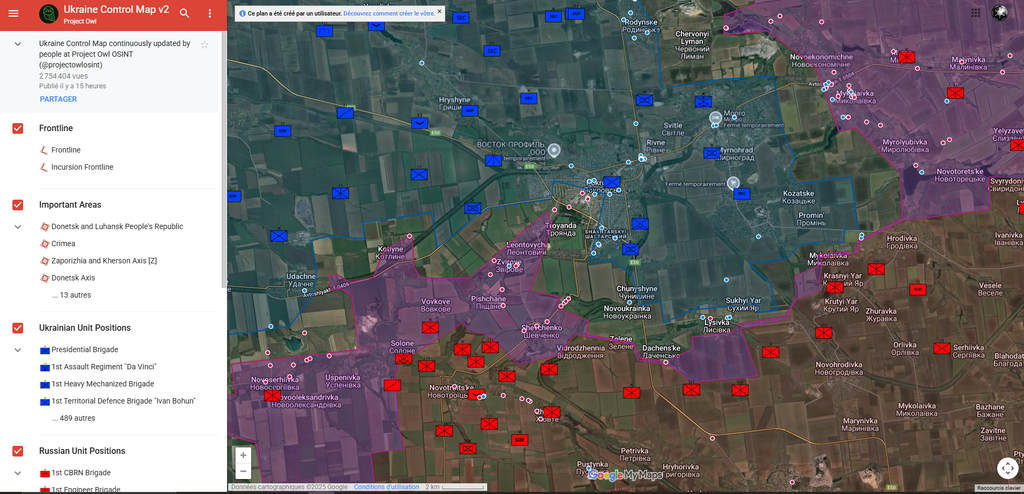This screenshot has width=1024, height=494.
Task: Click the Novohrodivka town label
Action: point(839,368)
